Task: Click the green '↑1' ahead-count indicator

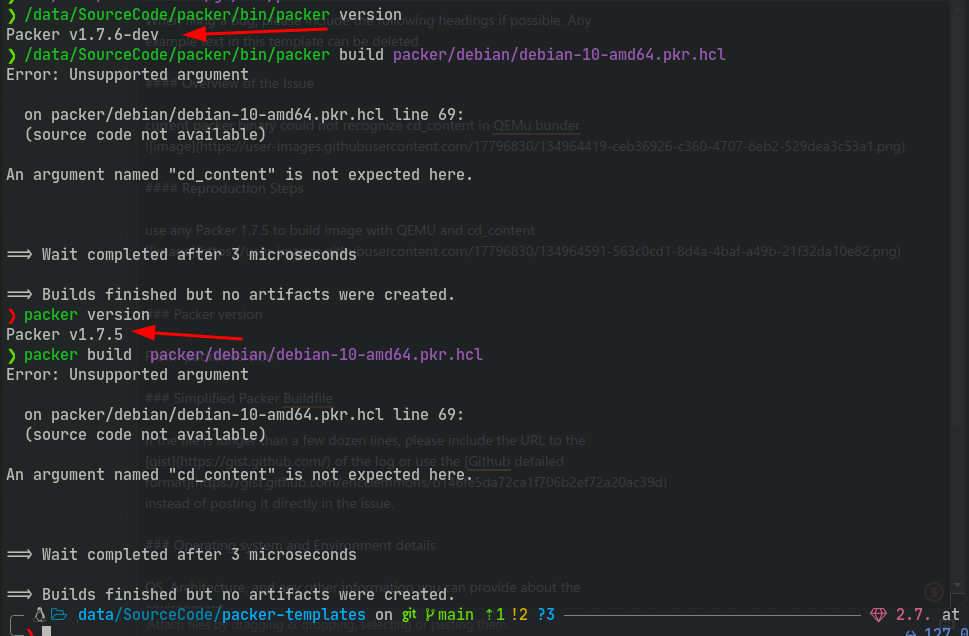Action: [494, 614]
